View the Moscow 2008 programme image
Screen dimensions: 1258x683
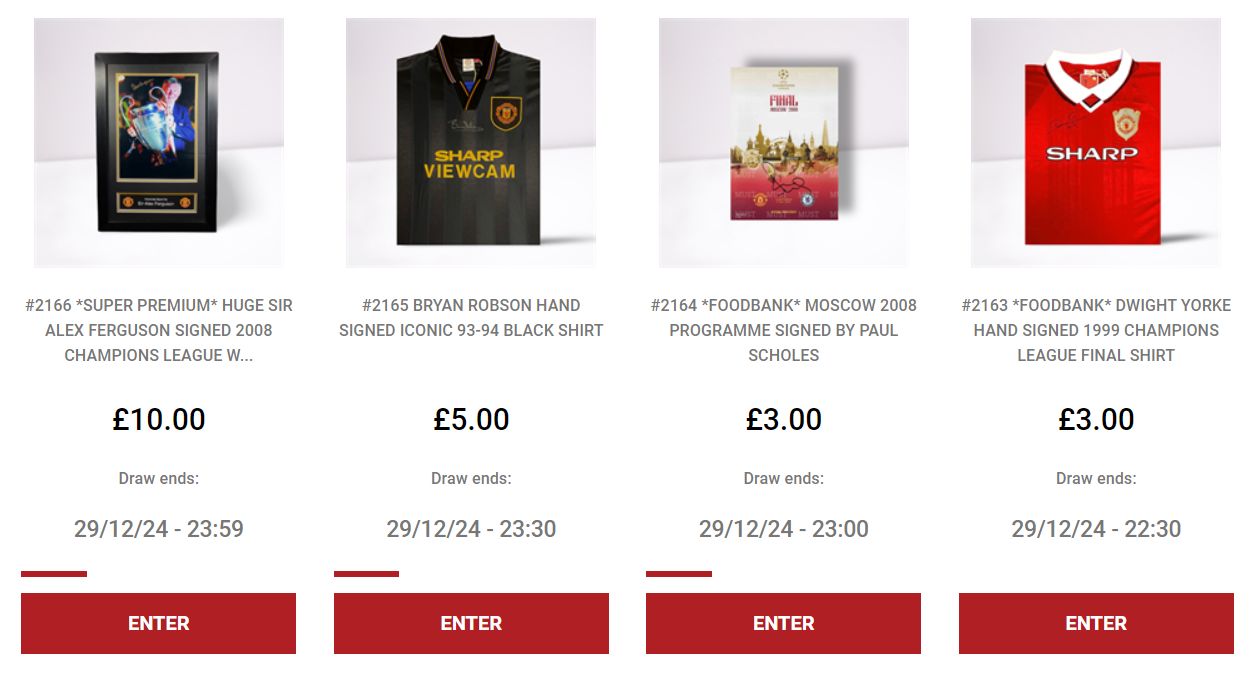tap(783, 143)
